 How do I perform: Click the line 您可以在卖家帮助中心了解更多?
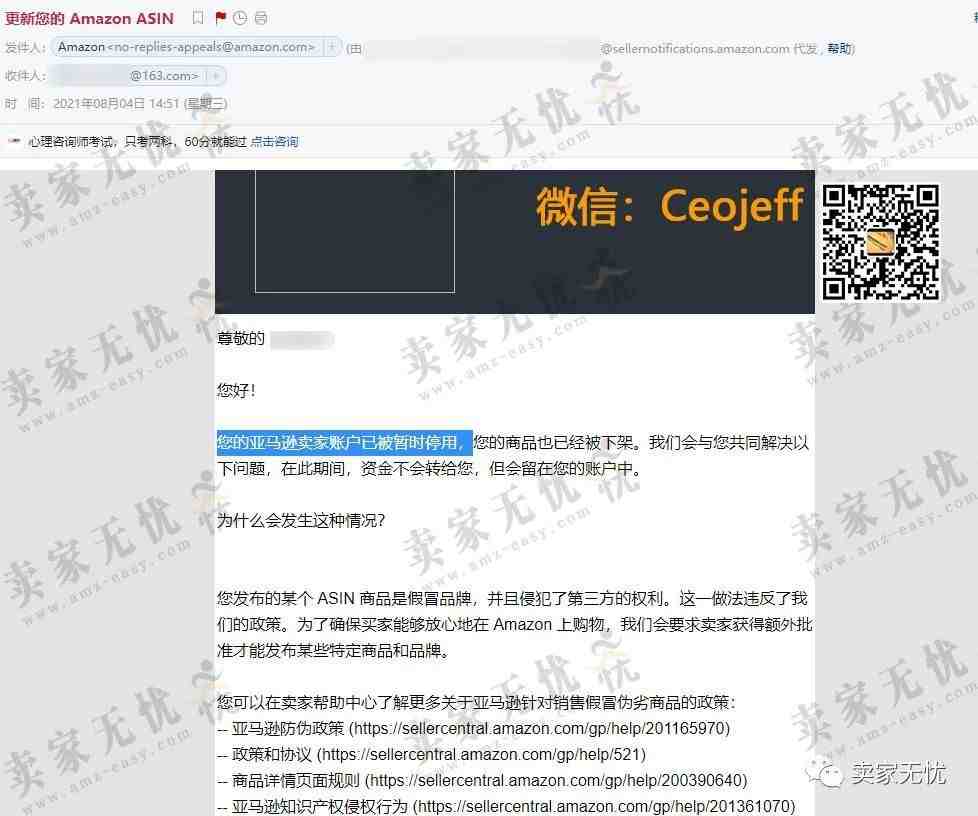tap(476, 702)
